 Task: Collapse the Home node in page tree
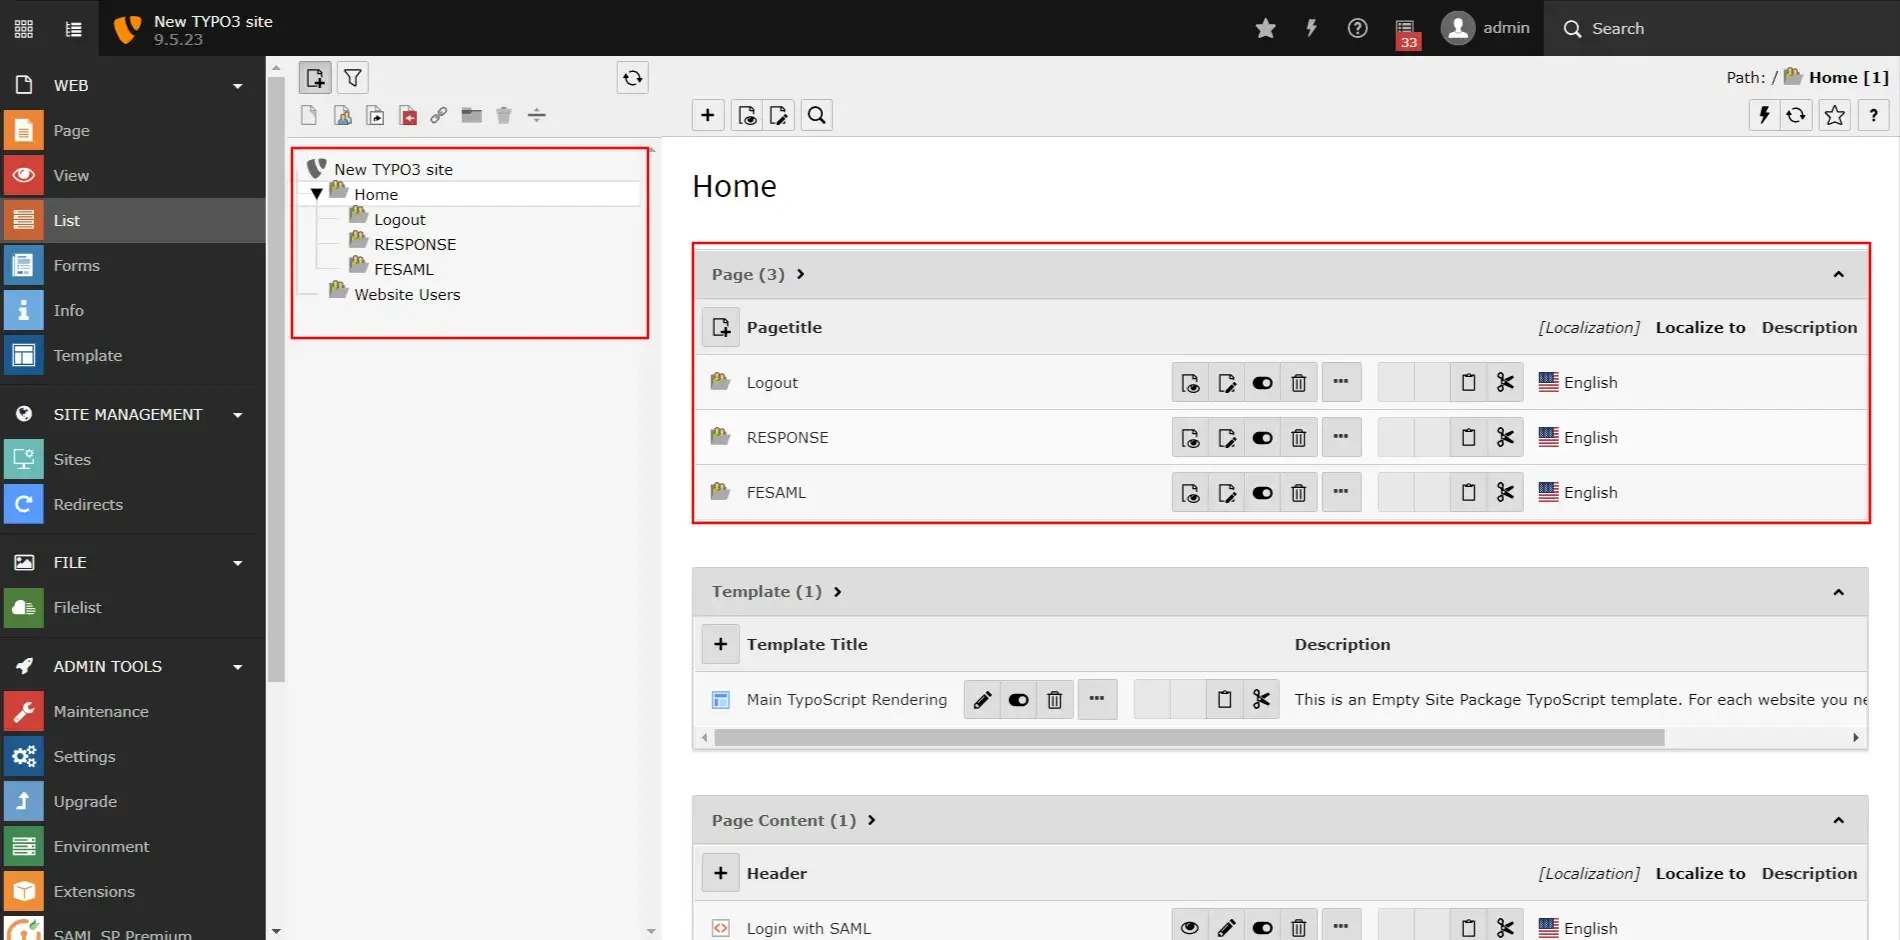point(317,194)
